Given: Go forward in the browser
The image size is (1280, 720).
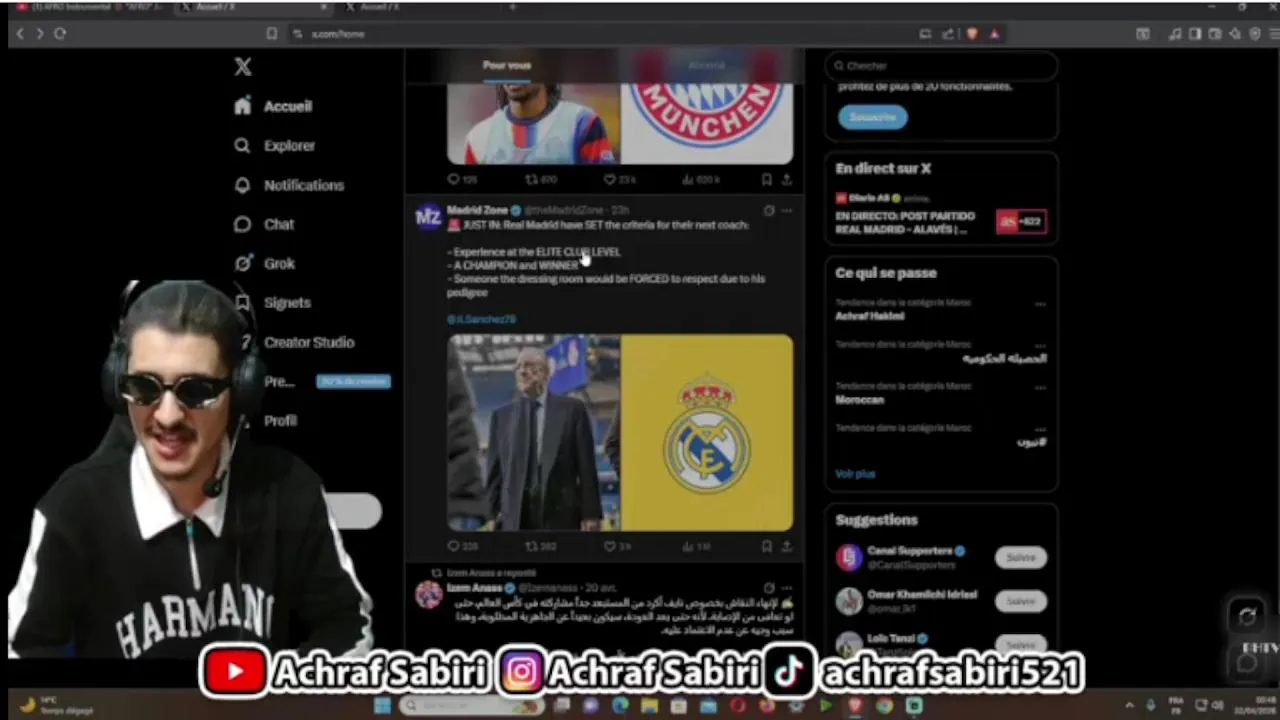Looking at the screenshot, I should [39, 33].
